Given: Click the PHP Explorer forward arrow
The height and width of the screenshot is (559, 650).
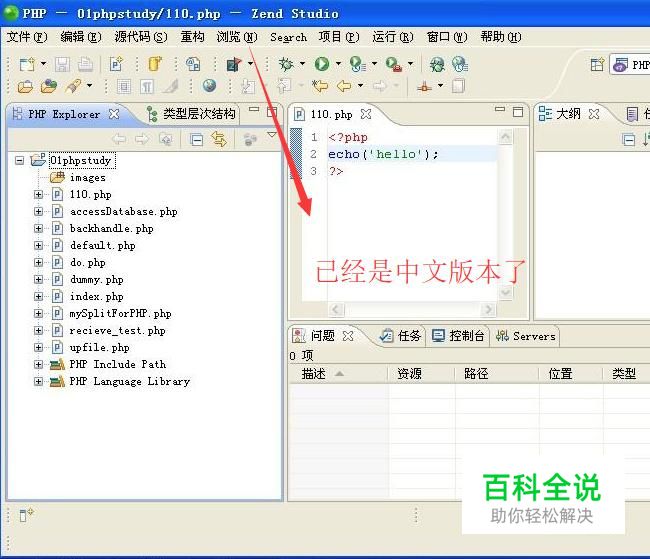Looking at the screenshot, I should (x=142, y=139).
